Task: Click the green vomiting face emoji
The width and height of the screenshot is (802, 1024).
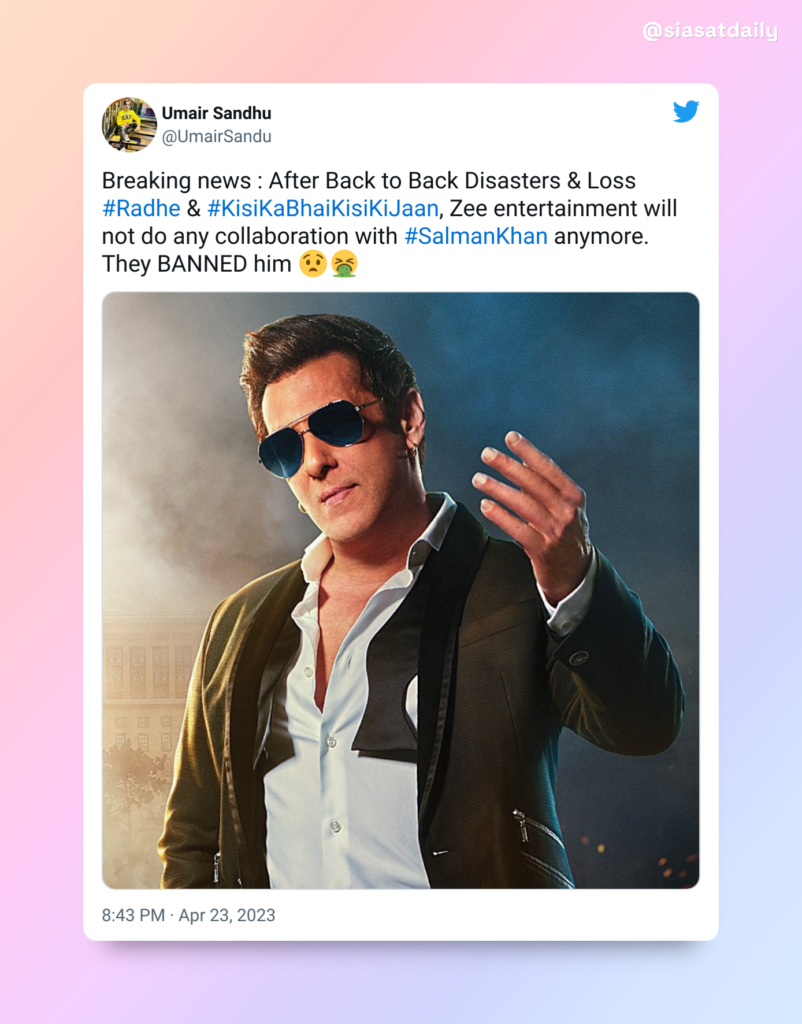Action: 344,264
